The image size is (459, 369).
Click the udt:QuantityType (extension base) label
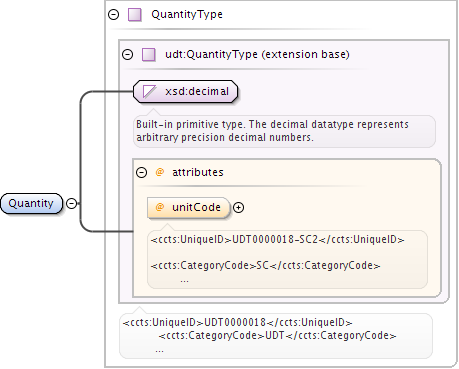[x=257, y=54]
